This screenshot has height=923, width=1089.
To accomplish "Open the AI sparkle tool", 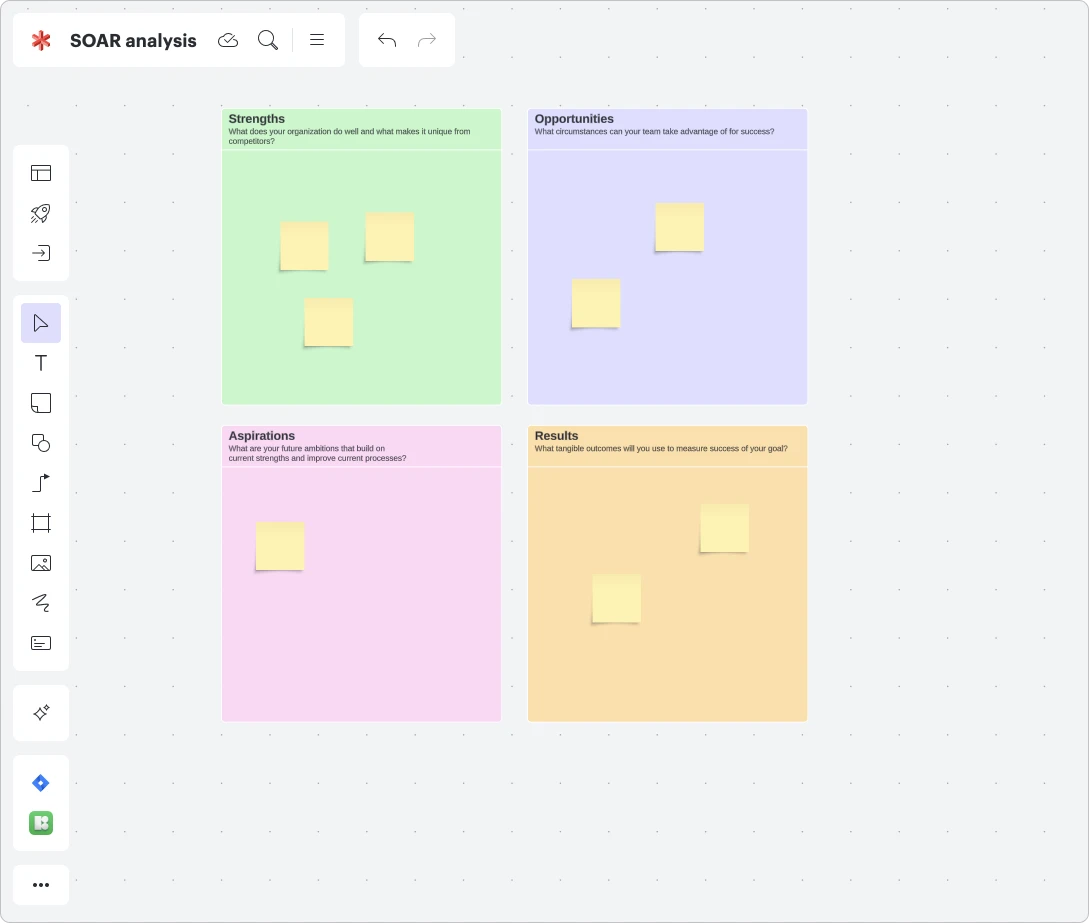I will pos(41,713).
